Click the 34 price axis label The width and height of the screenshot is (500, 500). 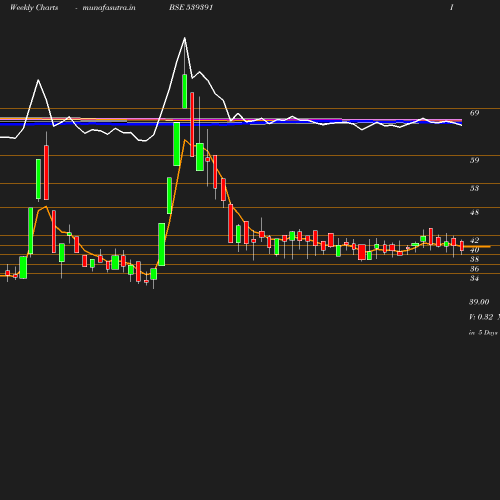tap(474, 278)
